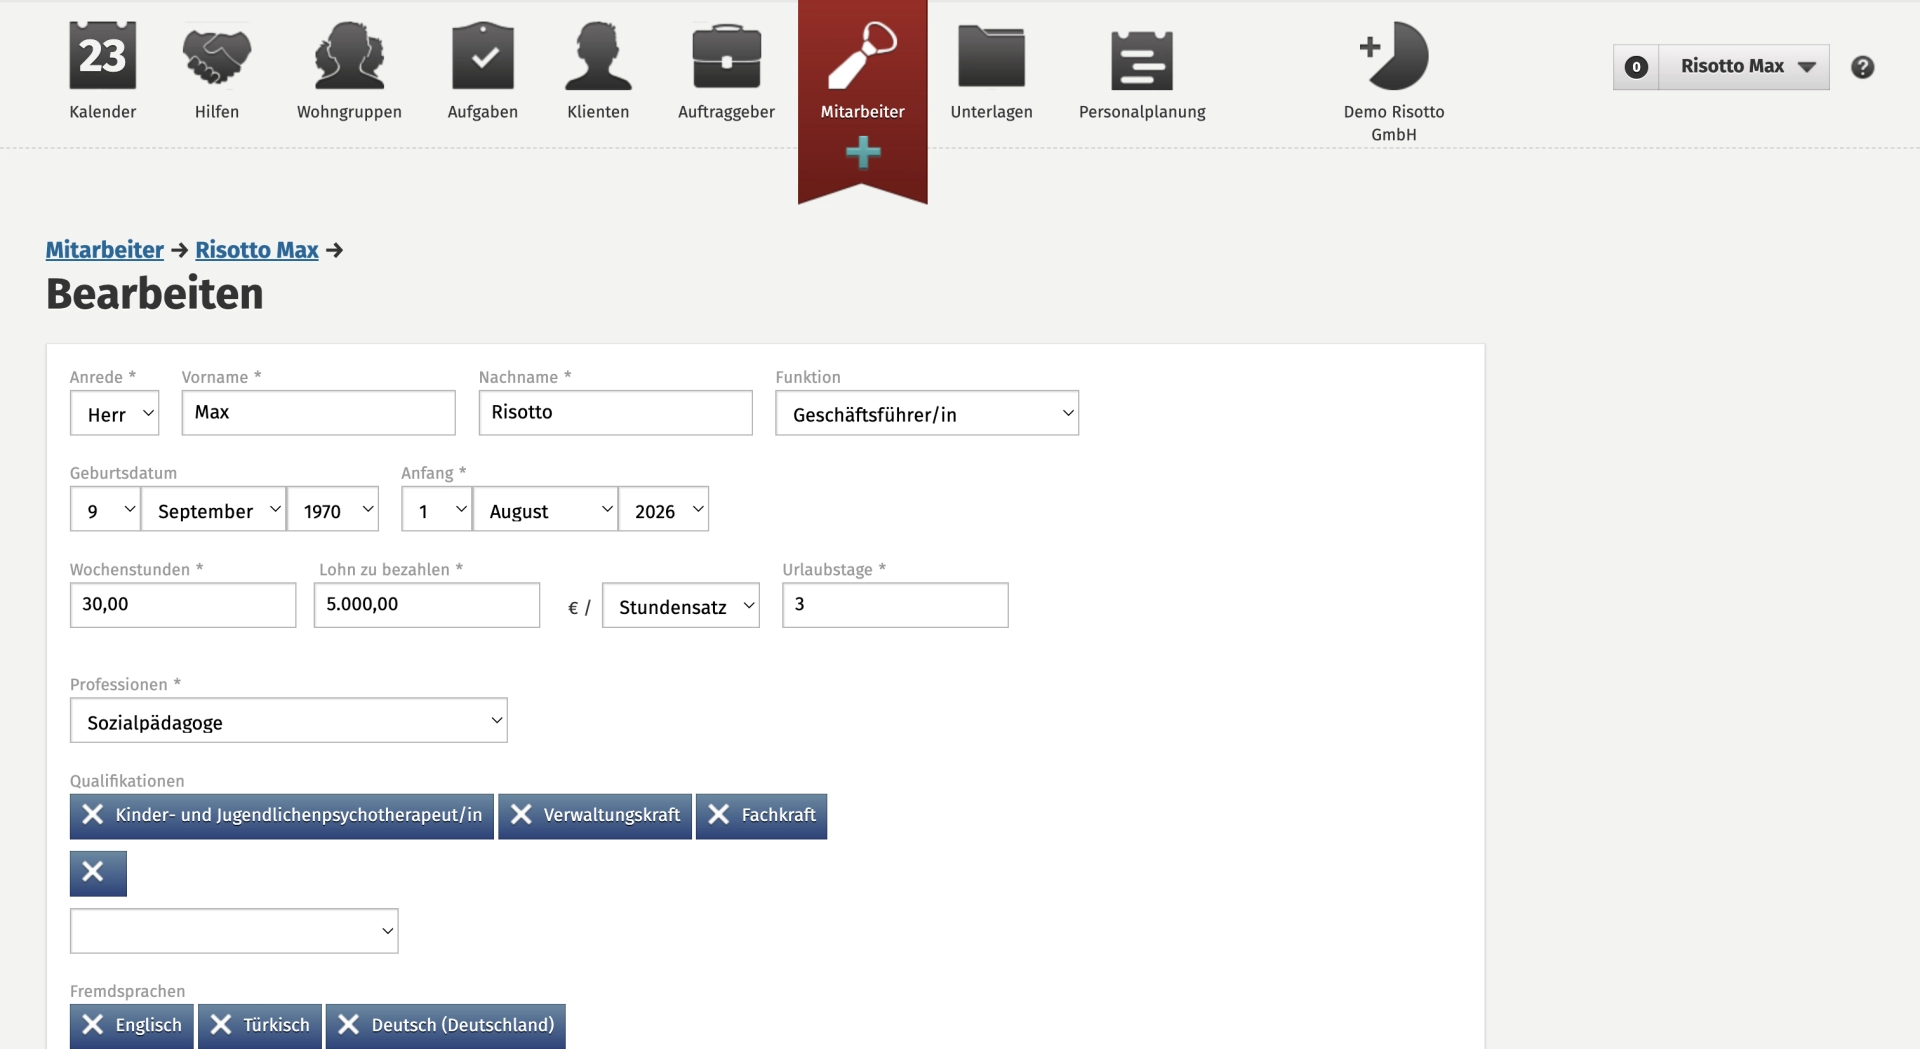1920x1049 pixels.
Task: Remove the Türkisch language tag
Action: pos(221,1025)
